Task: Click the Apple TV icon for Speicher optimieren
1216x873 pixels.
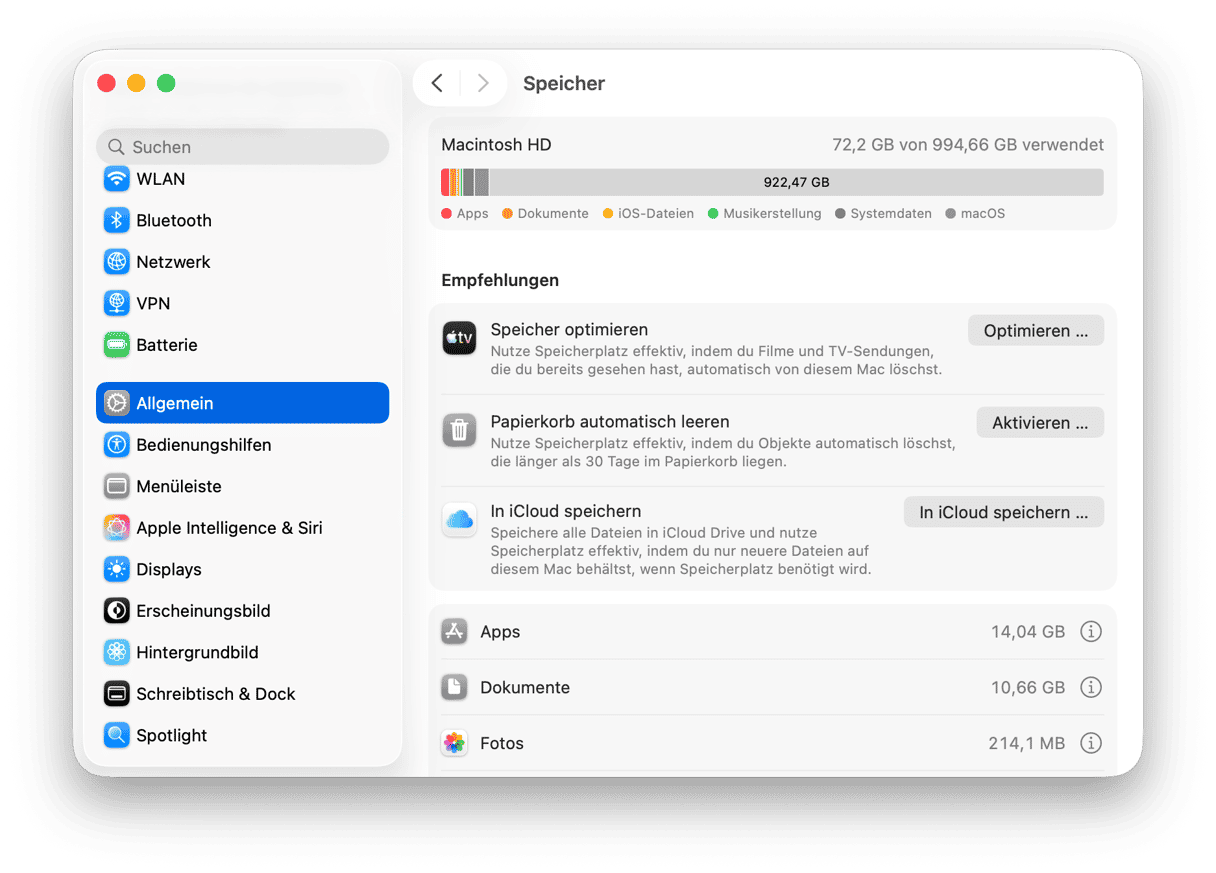Action: pyautogui.click(x=459, y=338)
